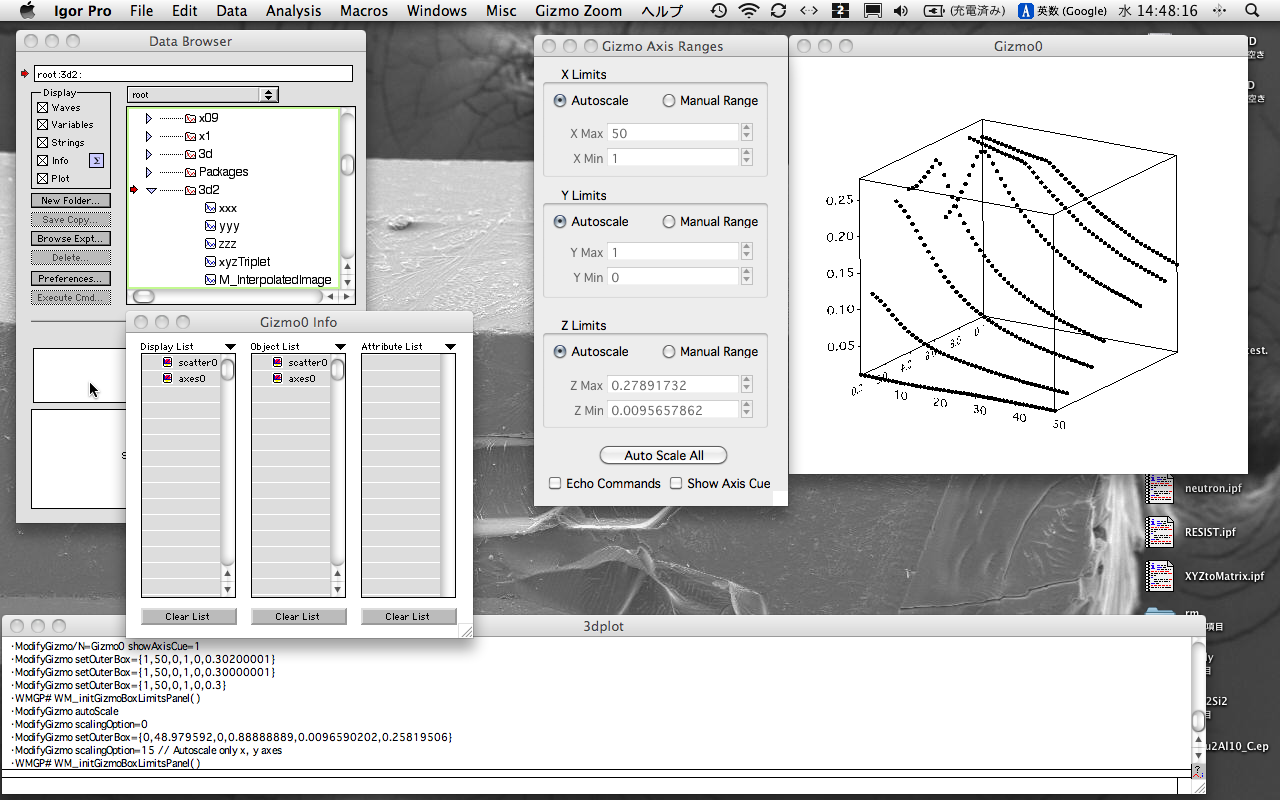Image resolution: width=1280 pixels, height=800 pixels.
Task: Click the zzz wave icon
Action: [x=210, y=244]
